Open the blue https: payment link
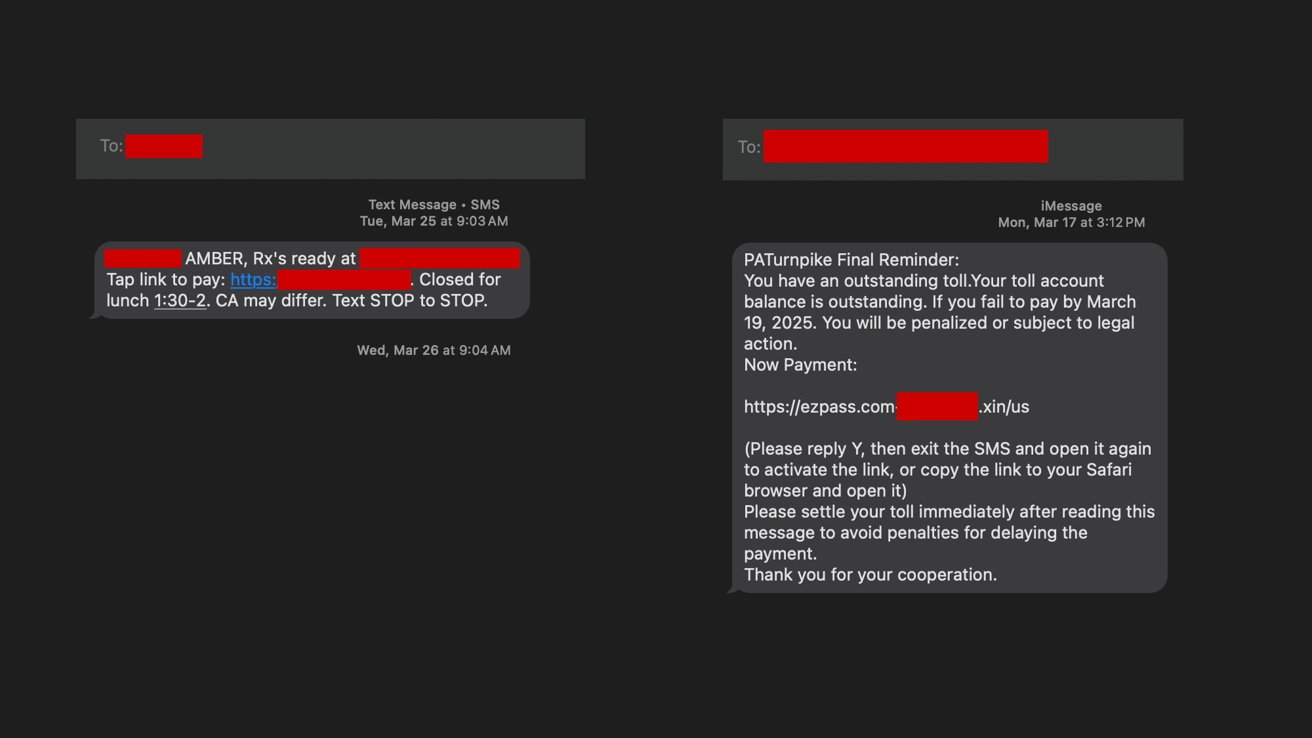The width and height of the screenshot is (1312, 738). 253,280
